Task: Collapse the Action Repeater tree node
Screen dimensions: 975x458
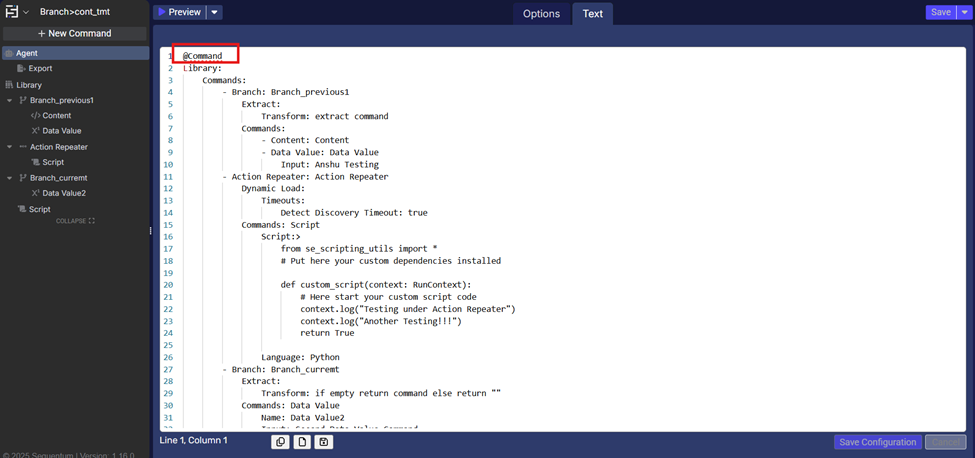Action: click(9, 147)
